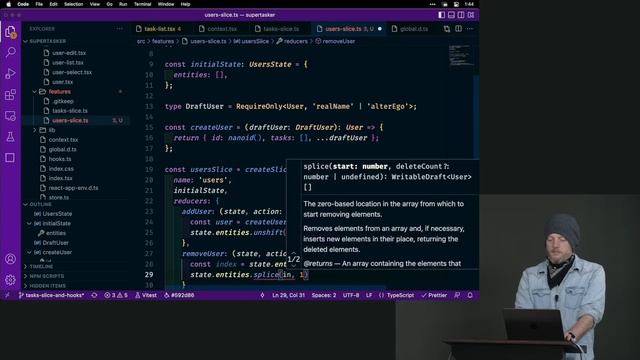This screenshot has width=640, height=360.
Task: Open Explorer views and more actions
Action: point(119,29)
